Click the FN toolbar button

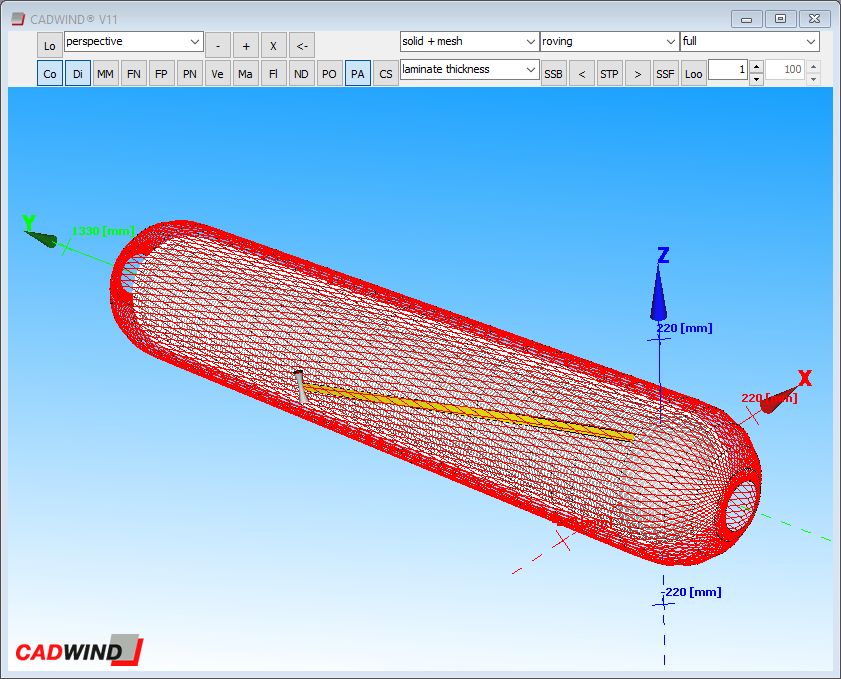(x=133, y=74)
